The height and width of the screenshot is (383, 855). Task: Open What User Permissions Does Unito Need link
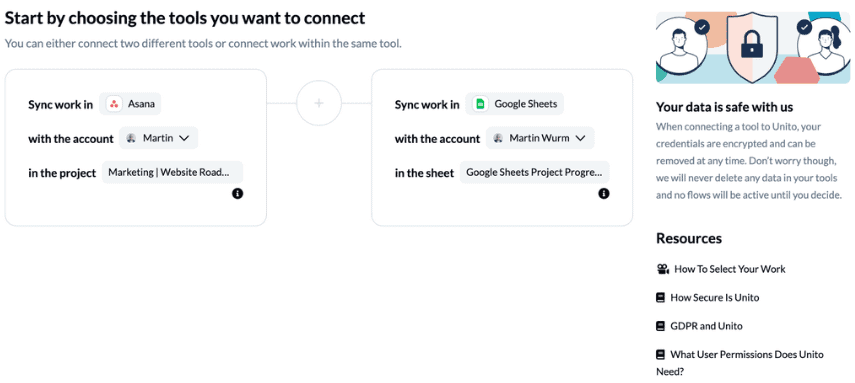tap(740, 363)
